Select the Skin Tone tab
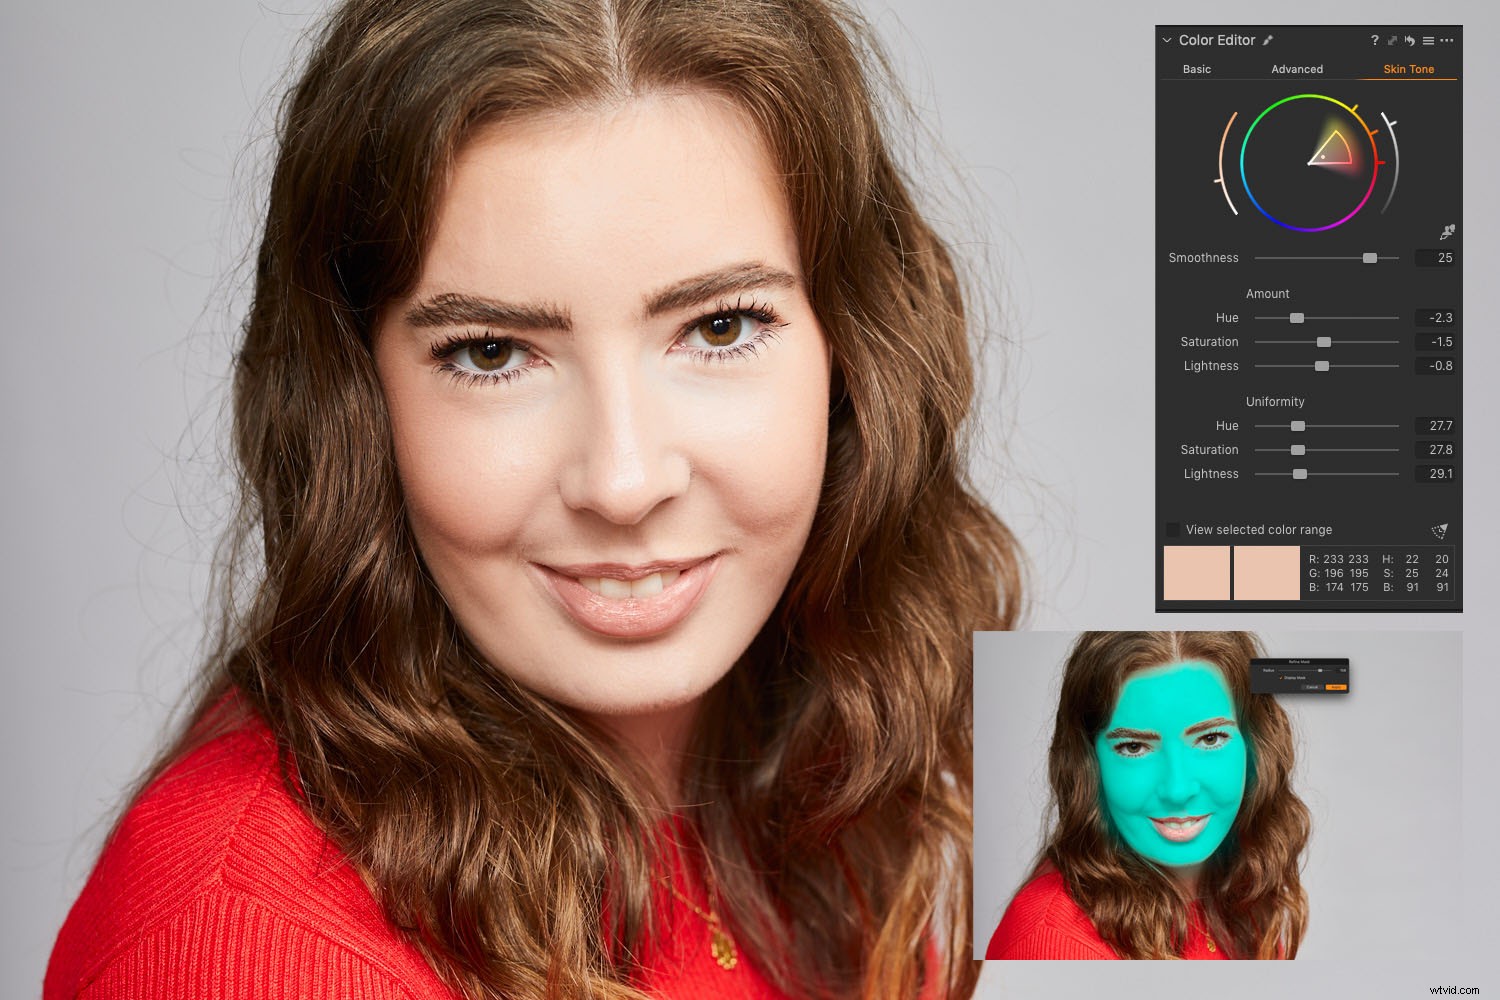The width and height of the screenshot is (1500, 1000). coord(1407,69)
